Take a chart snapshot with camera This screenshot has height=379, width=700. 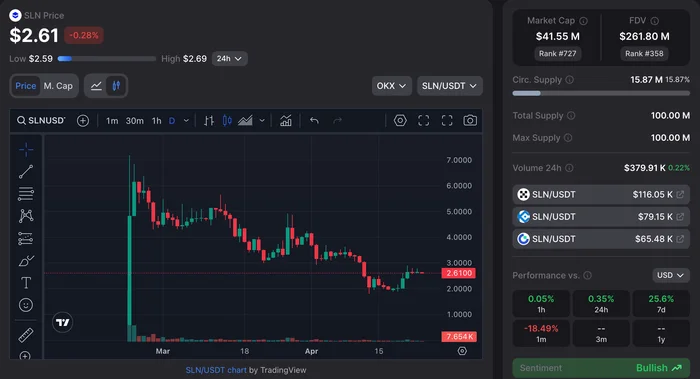click(470, 121)
